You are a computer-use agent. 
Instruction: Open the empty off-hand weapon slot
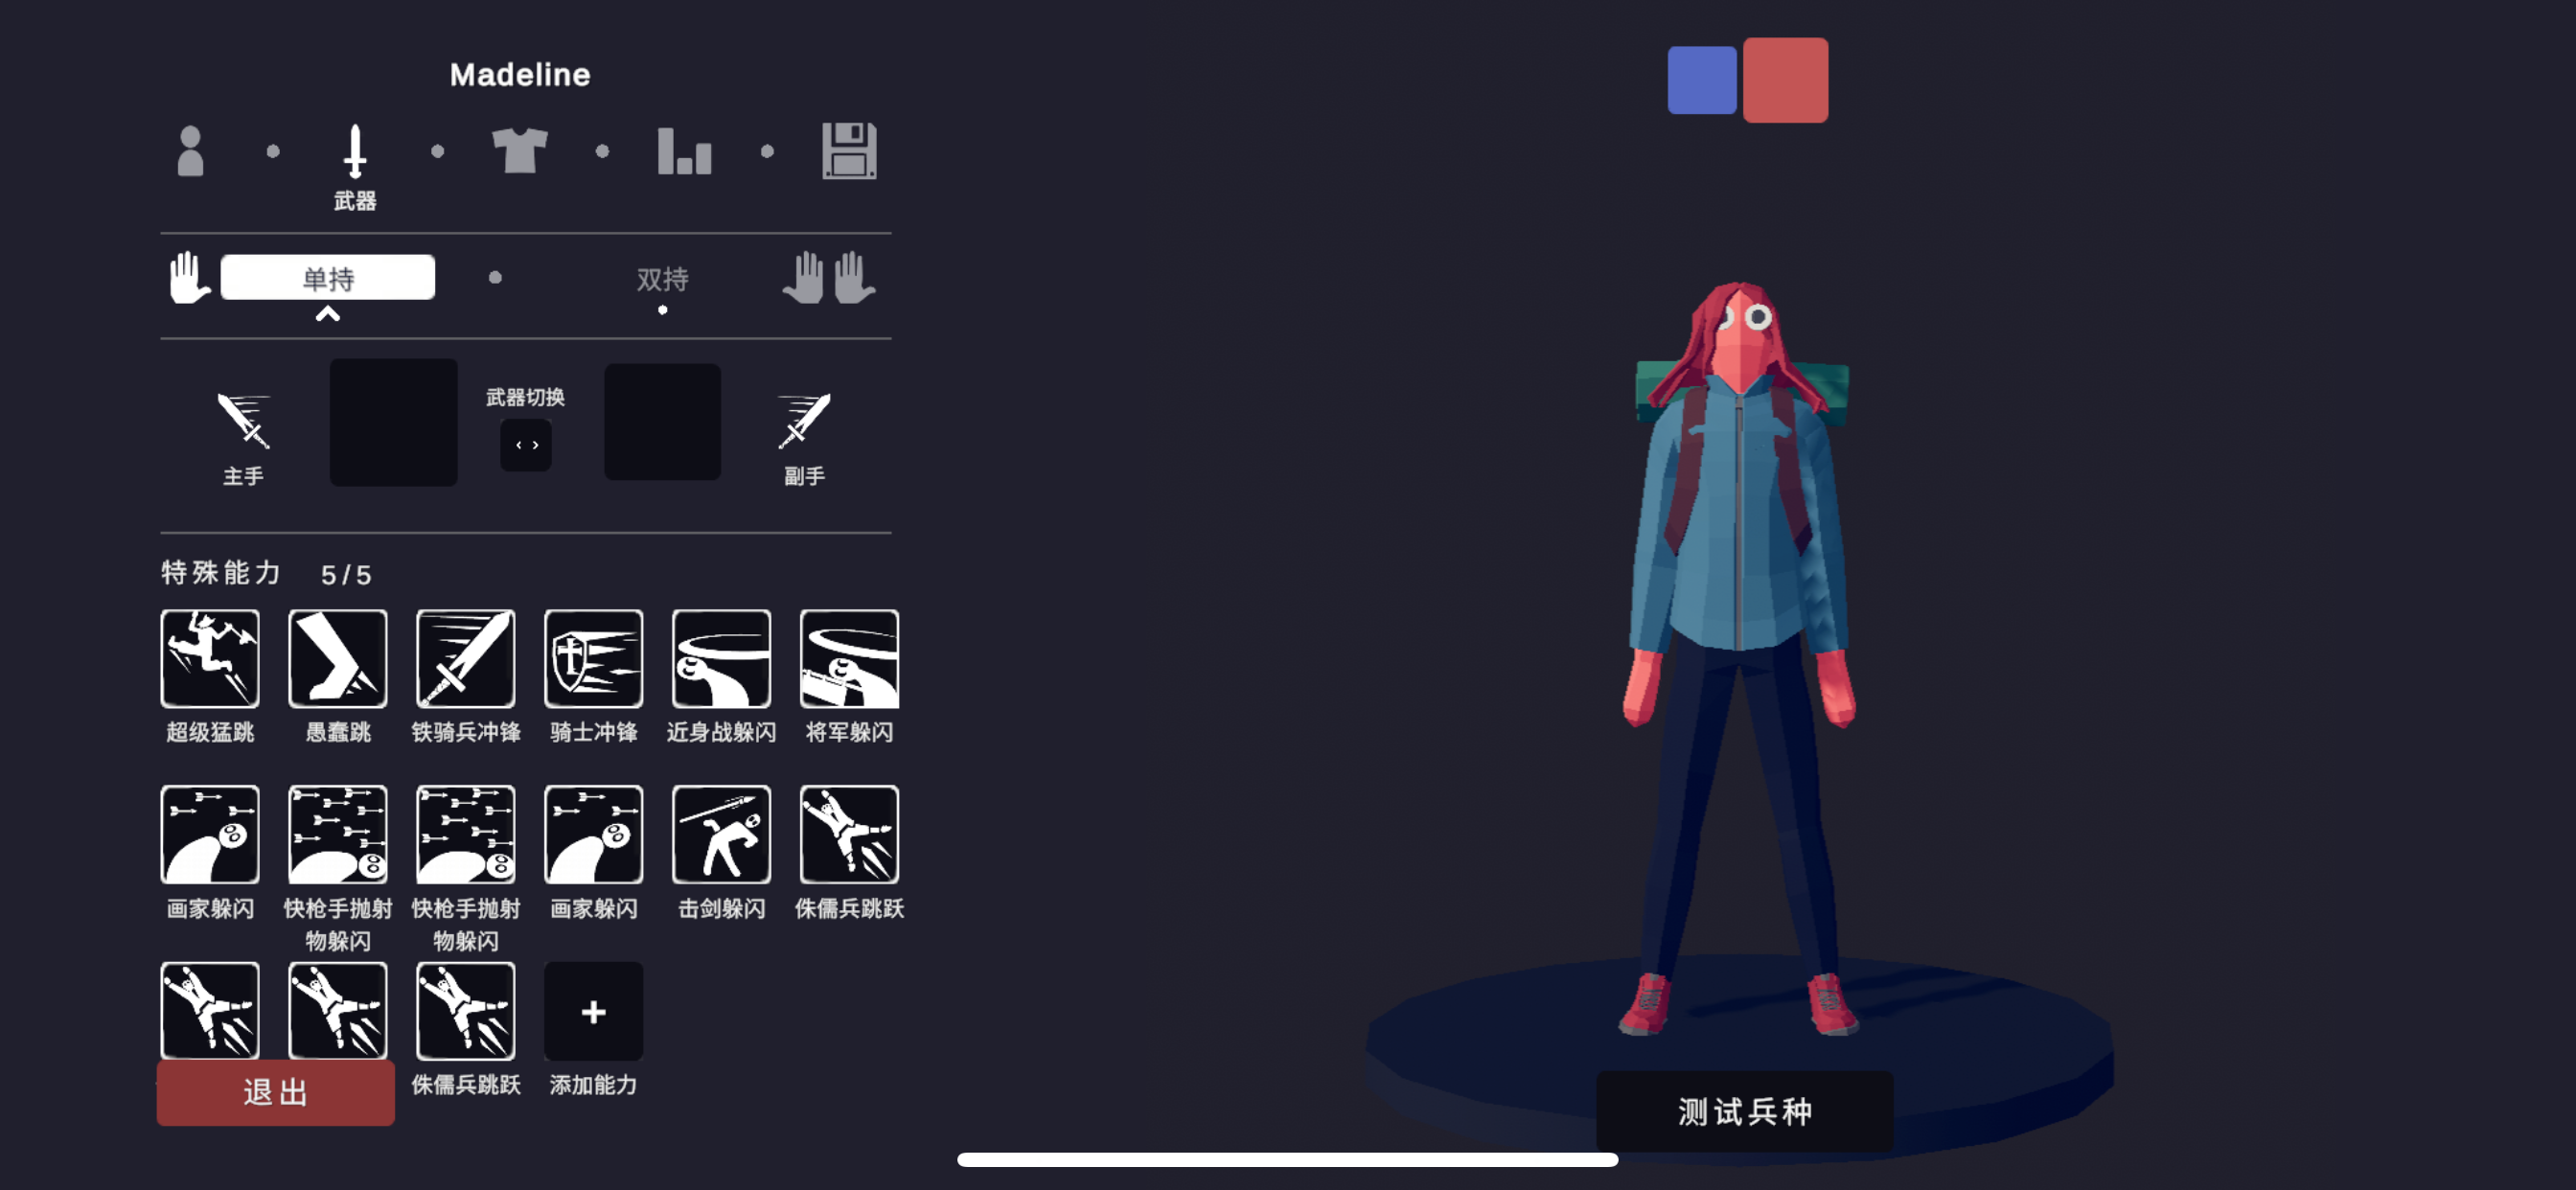point(662,422)
